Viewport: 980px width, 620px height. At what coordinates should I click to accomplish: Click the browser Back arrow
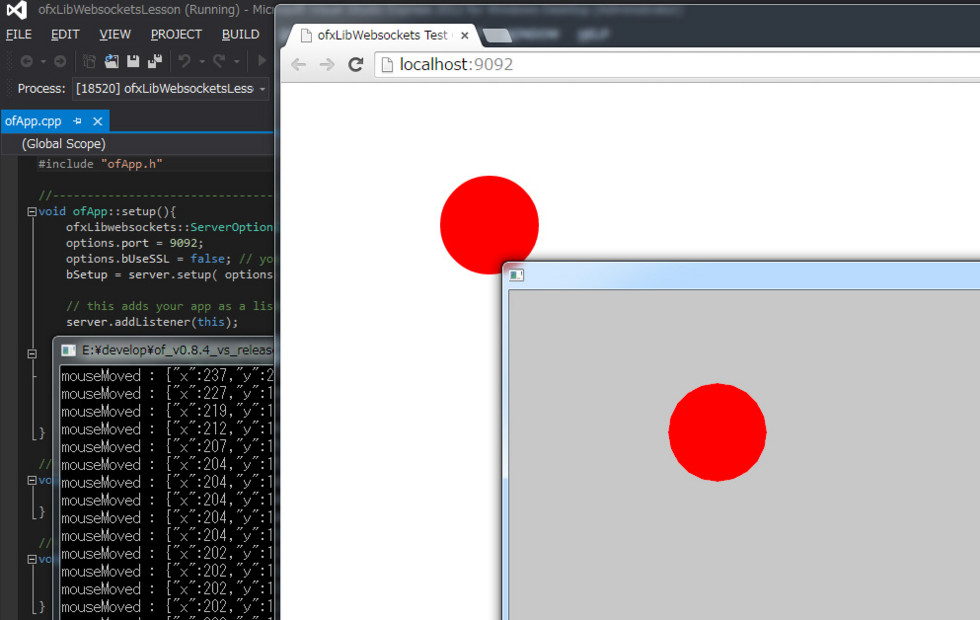(299, 64)
